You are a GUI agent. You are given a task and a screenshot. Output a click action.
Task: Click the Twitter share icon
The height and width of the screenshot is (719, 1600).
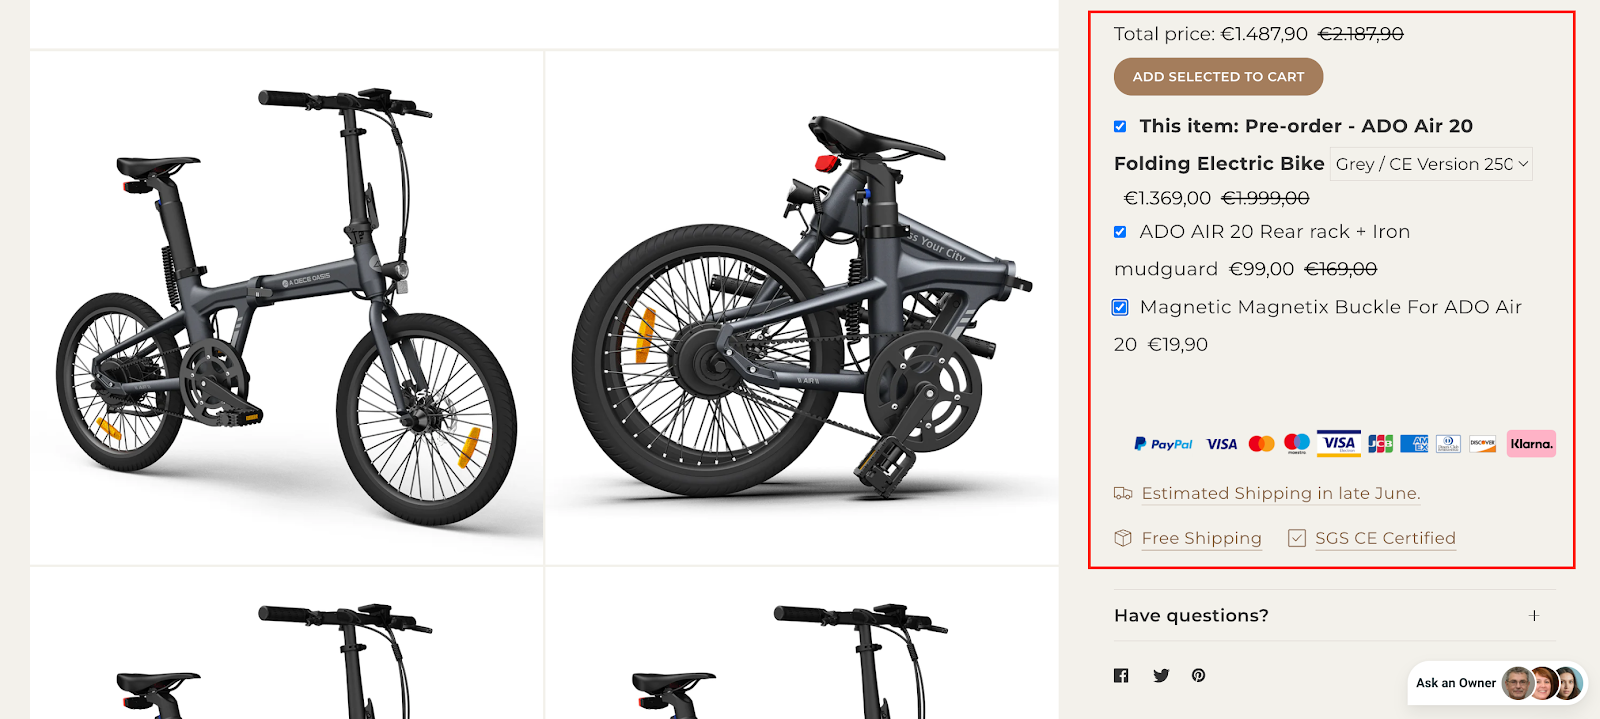[x=1160, y=675]
